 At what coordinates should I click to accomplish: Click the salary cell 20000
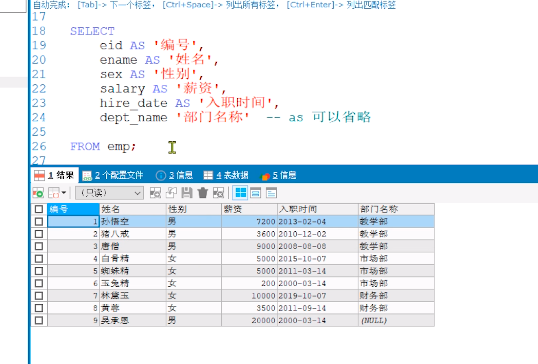tap(249, 320)
